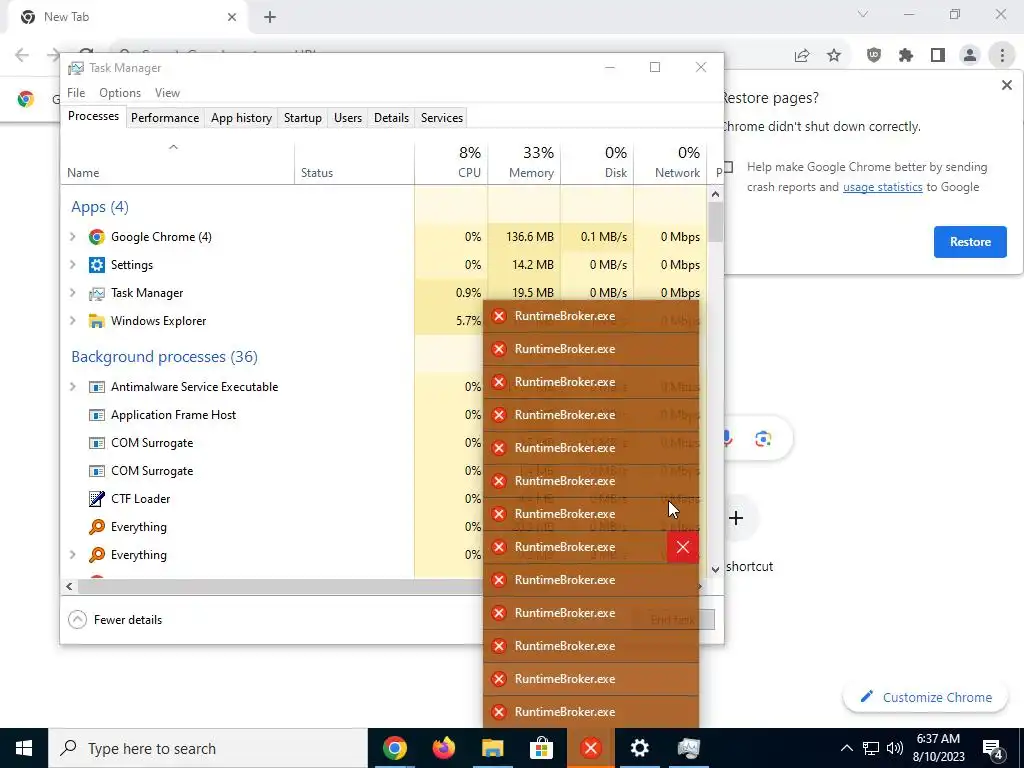Click the highlighted red X on RuntimeBroker row
Screen dimensions: 1024x768
point(682,547)
